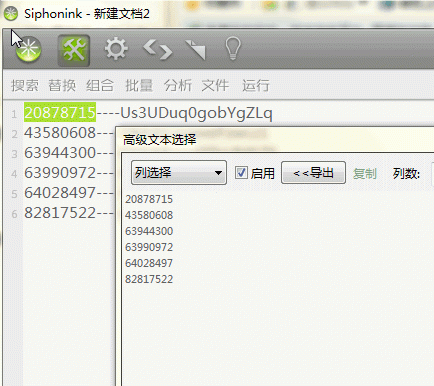This screenshot has height=386, width=434.
Task: Toggle the 启用 checkbox
Action: click(241, 173)
